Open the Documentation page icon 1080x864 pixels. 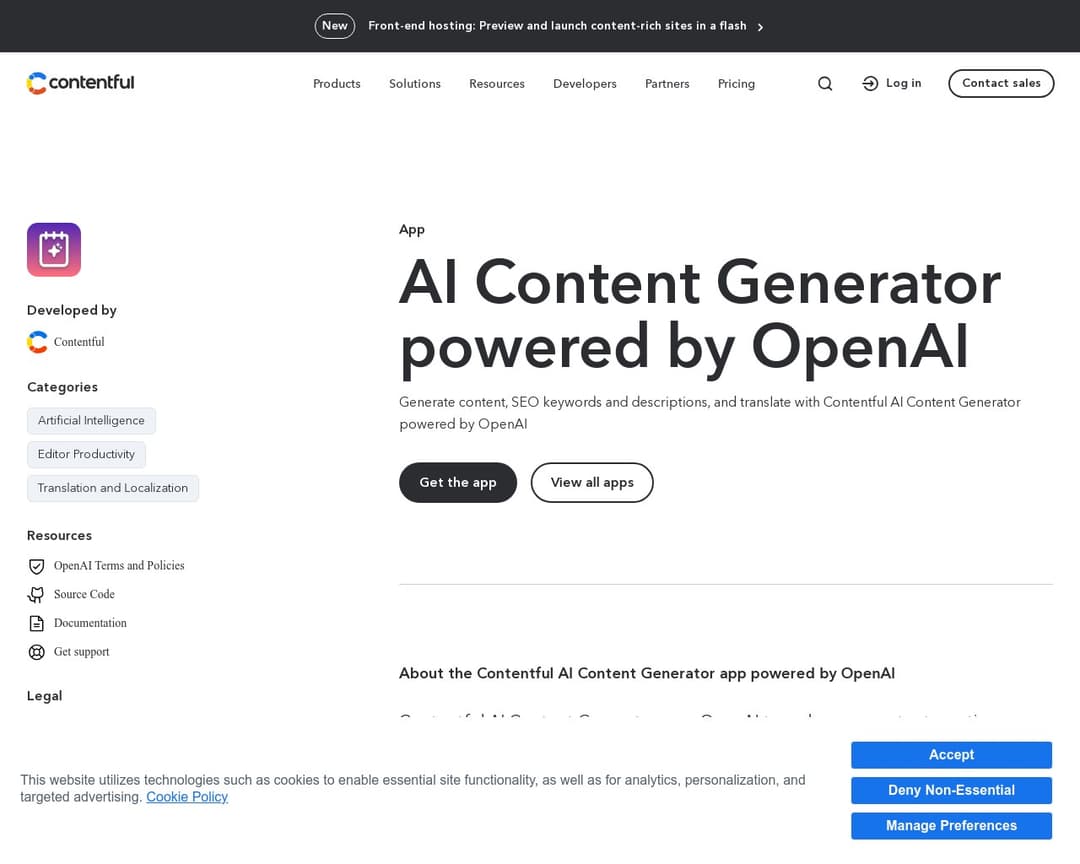tap(36, 623)
